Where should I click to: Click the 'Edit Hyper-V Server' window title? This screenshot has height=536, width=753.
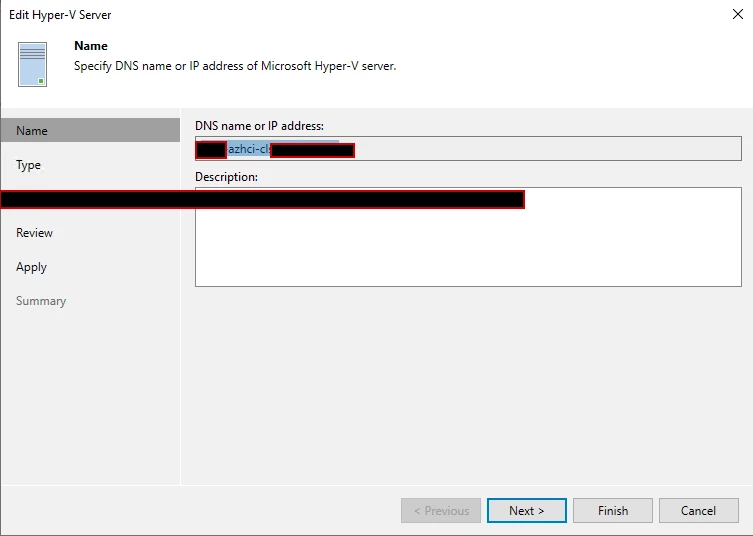click(60, 15)
